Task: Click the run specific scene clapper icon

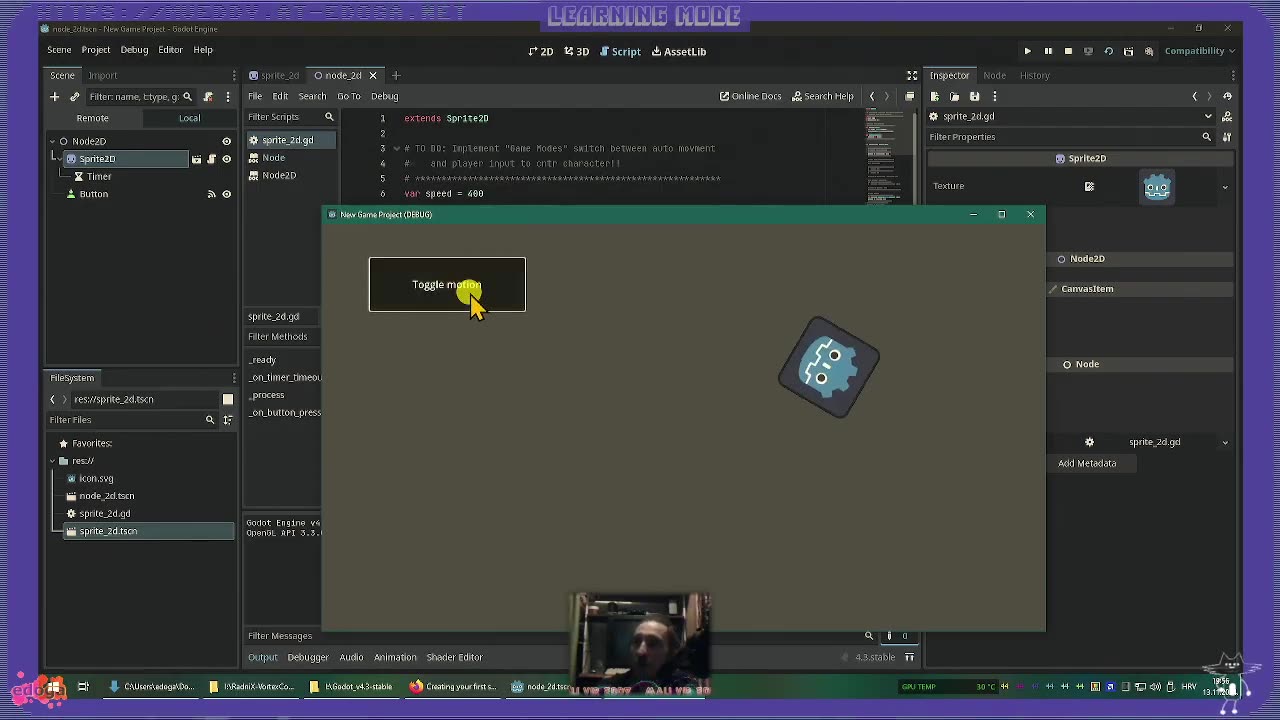Action: point(1128,51)
